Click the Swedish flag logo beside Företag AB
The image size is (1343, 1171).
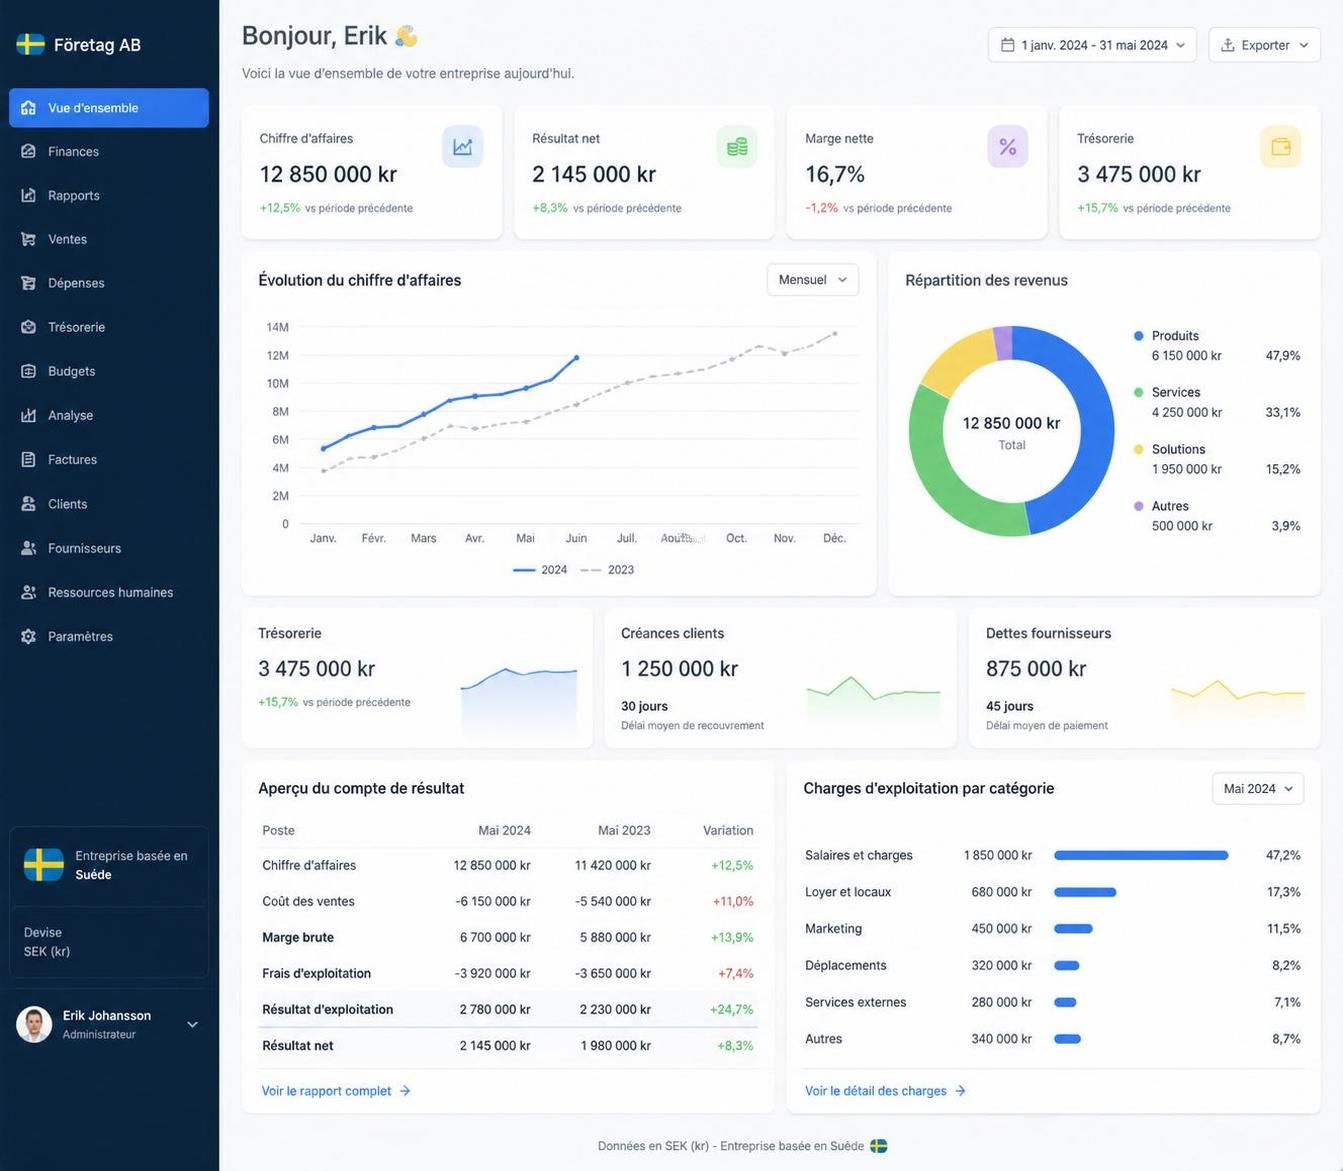tap(30, 44)
